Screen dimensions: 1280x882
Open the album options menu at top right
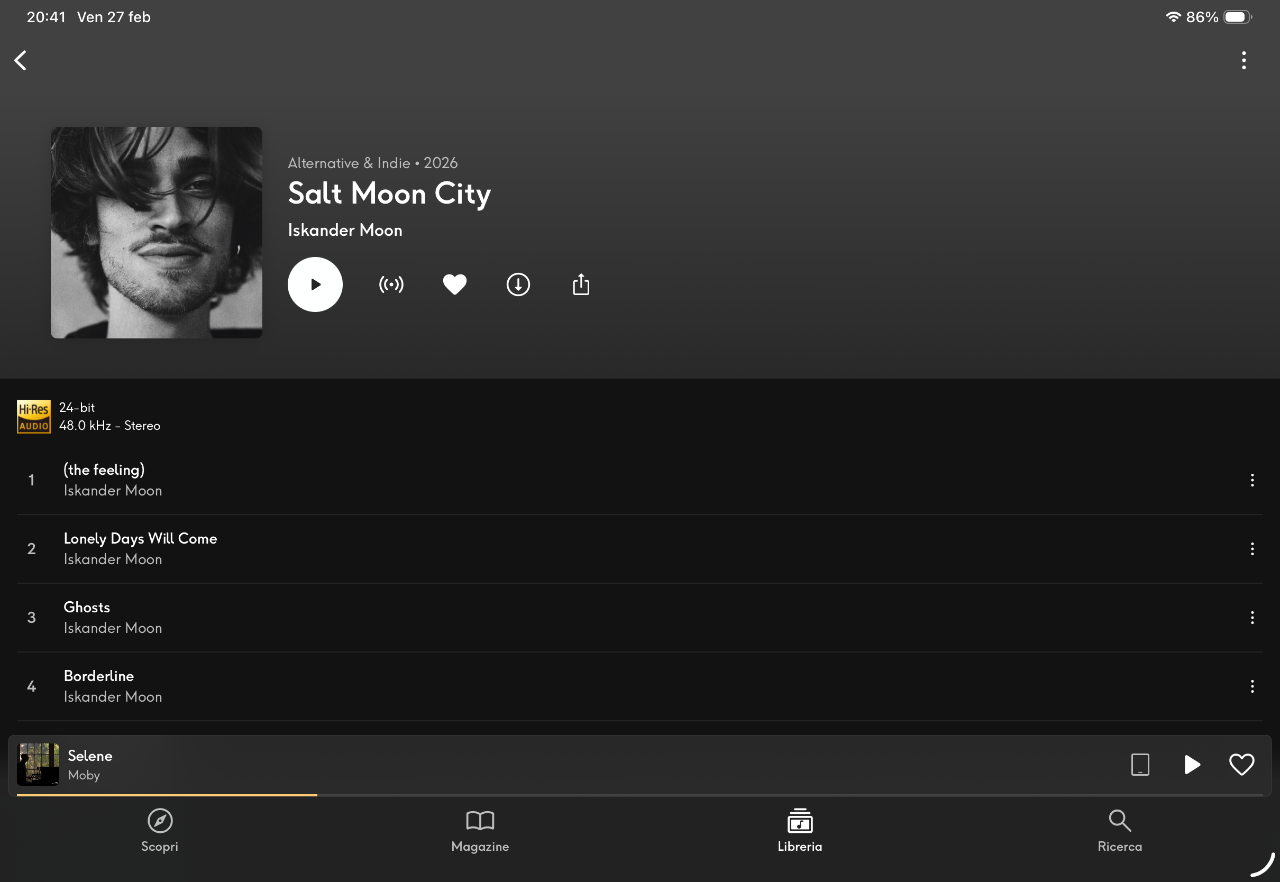point(1244,61)
